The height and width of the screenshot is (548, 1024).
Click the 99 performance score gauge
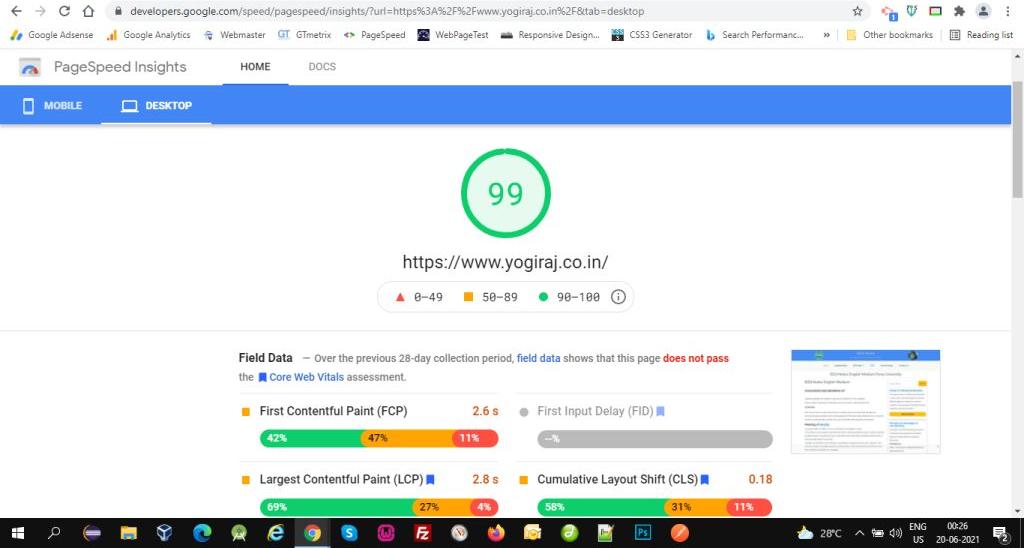[x=505, y=193]
